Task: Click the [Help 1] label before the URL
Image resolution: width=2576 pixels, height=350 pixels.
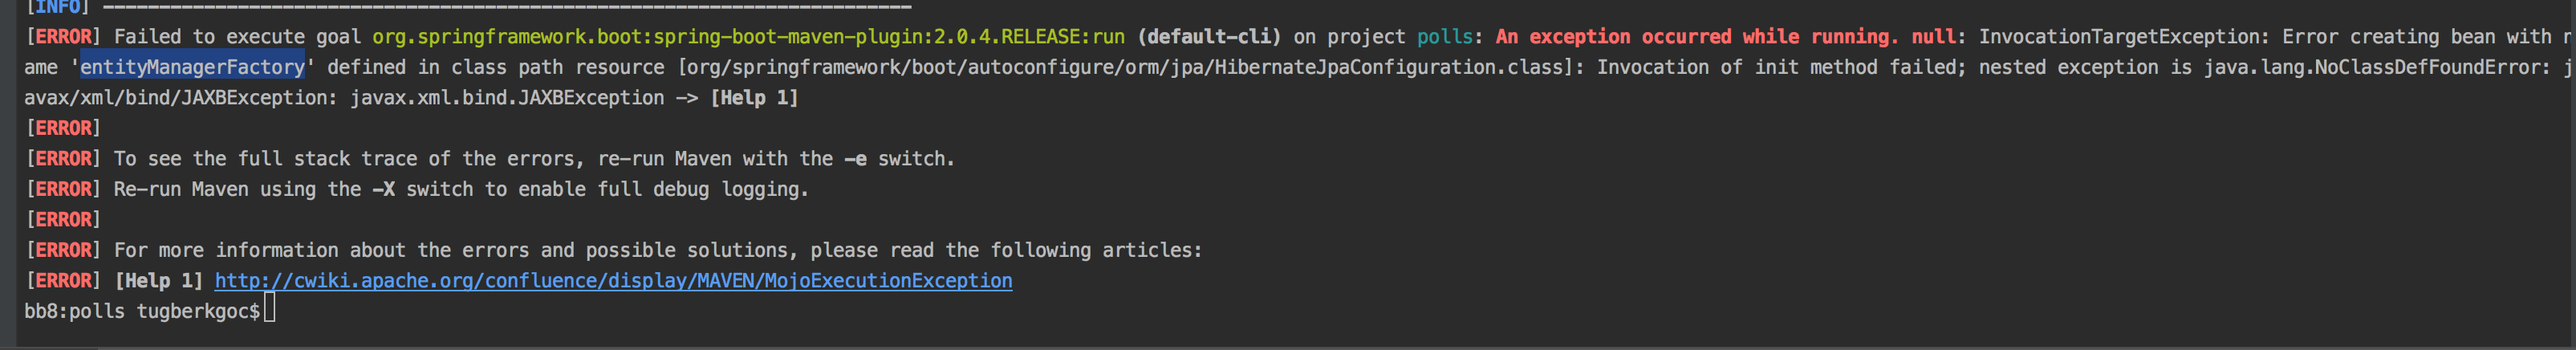Action: click(158, 281)
